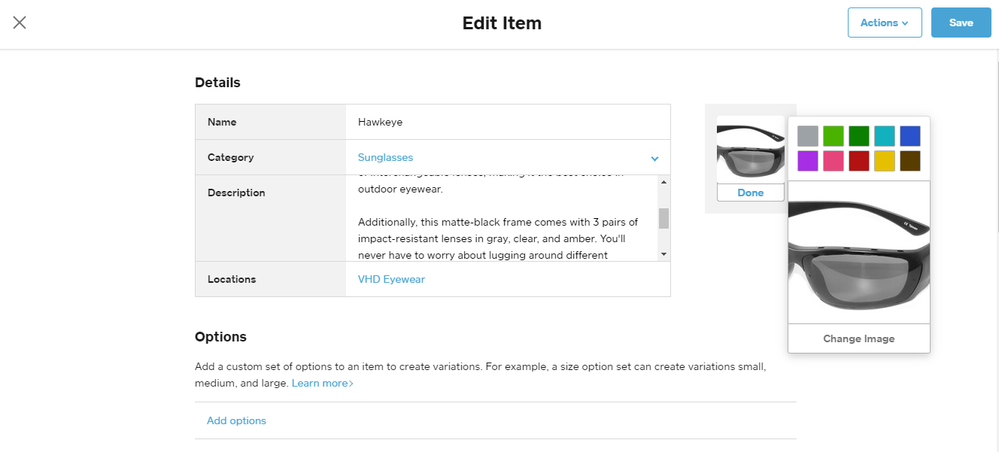Open the Actions dropdown menu

[884, 23]
